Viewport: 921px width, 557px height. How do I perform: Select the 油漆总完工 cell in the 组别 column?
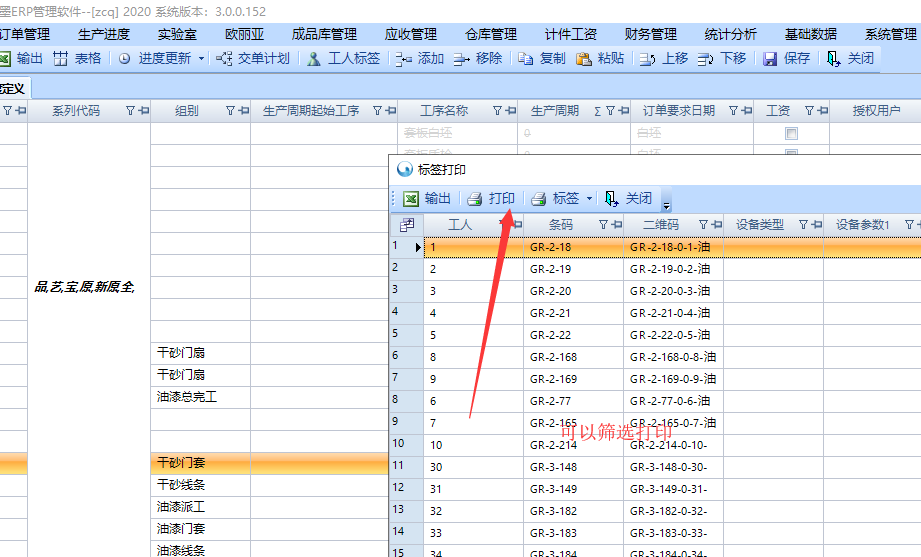tap(187, 397)
